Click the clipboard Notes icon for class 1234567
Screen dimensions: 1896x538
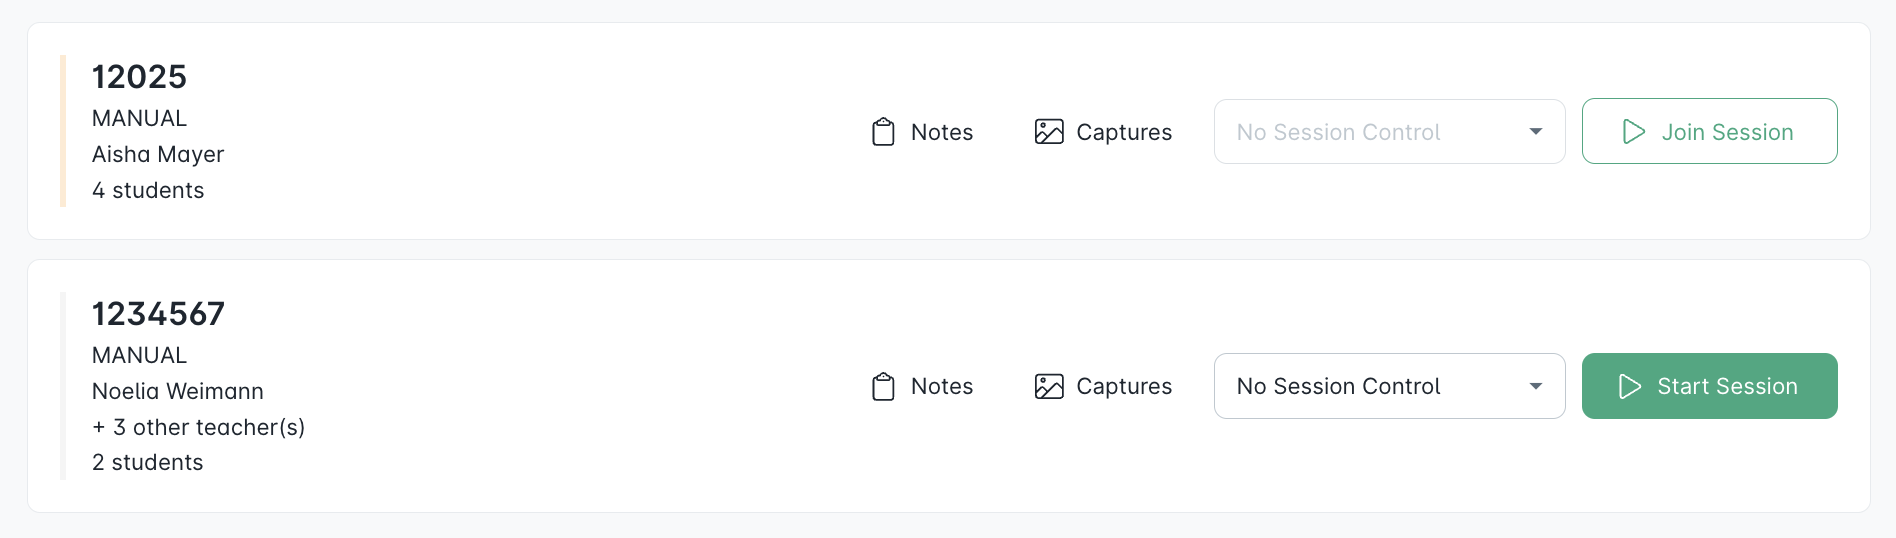pyautogui.click(x=883, y=386)
